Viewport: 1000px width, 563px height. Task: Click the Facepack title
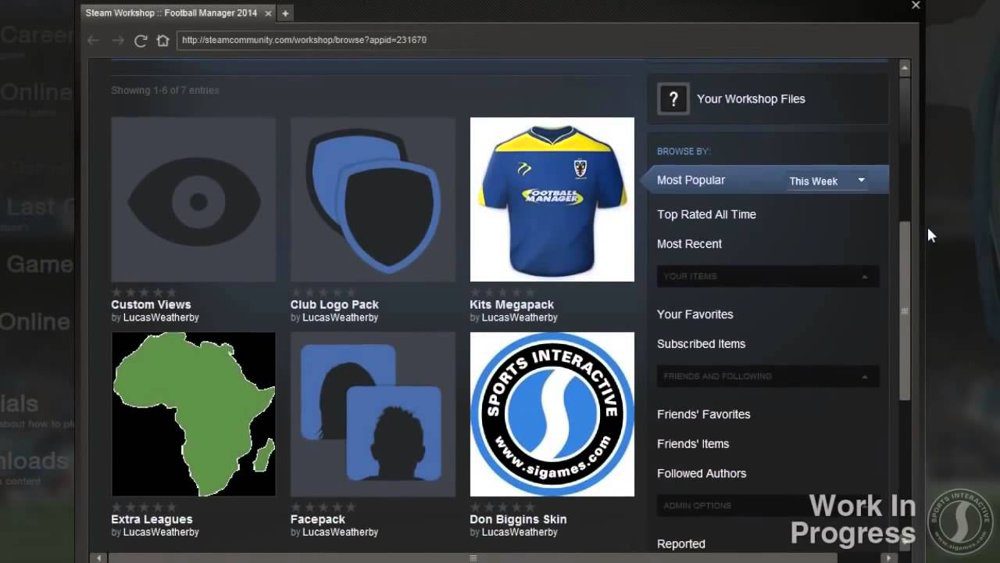tap(318, 520)
